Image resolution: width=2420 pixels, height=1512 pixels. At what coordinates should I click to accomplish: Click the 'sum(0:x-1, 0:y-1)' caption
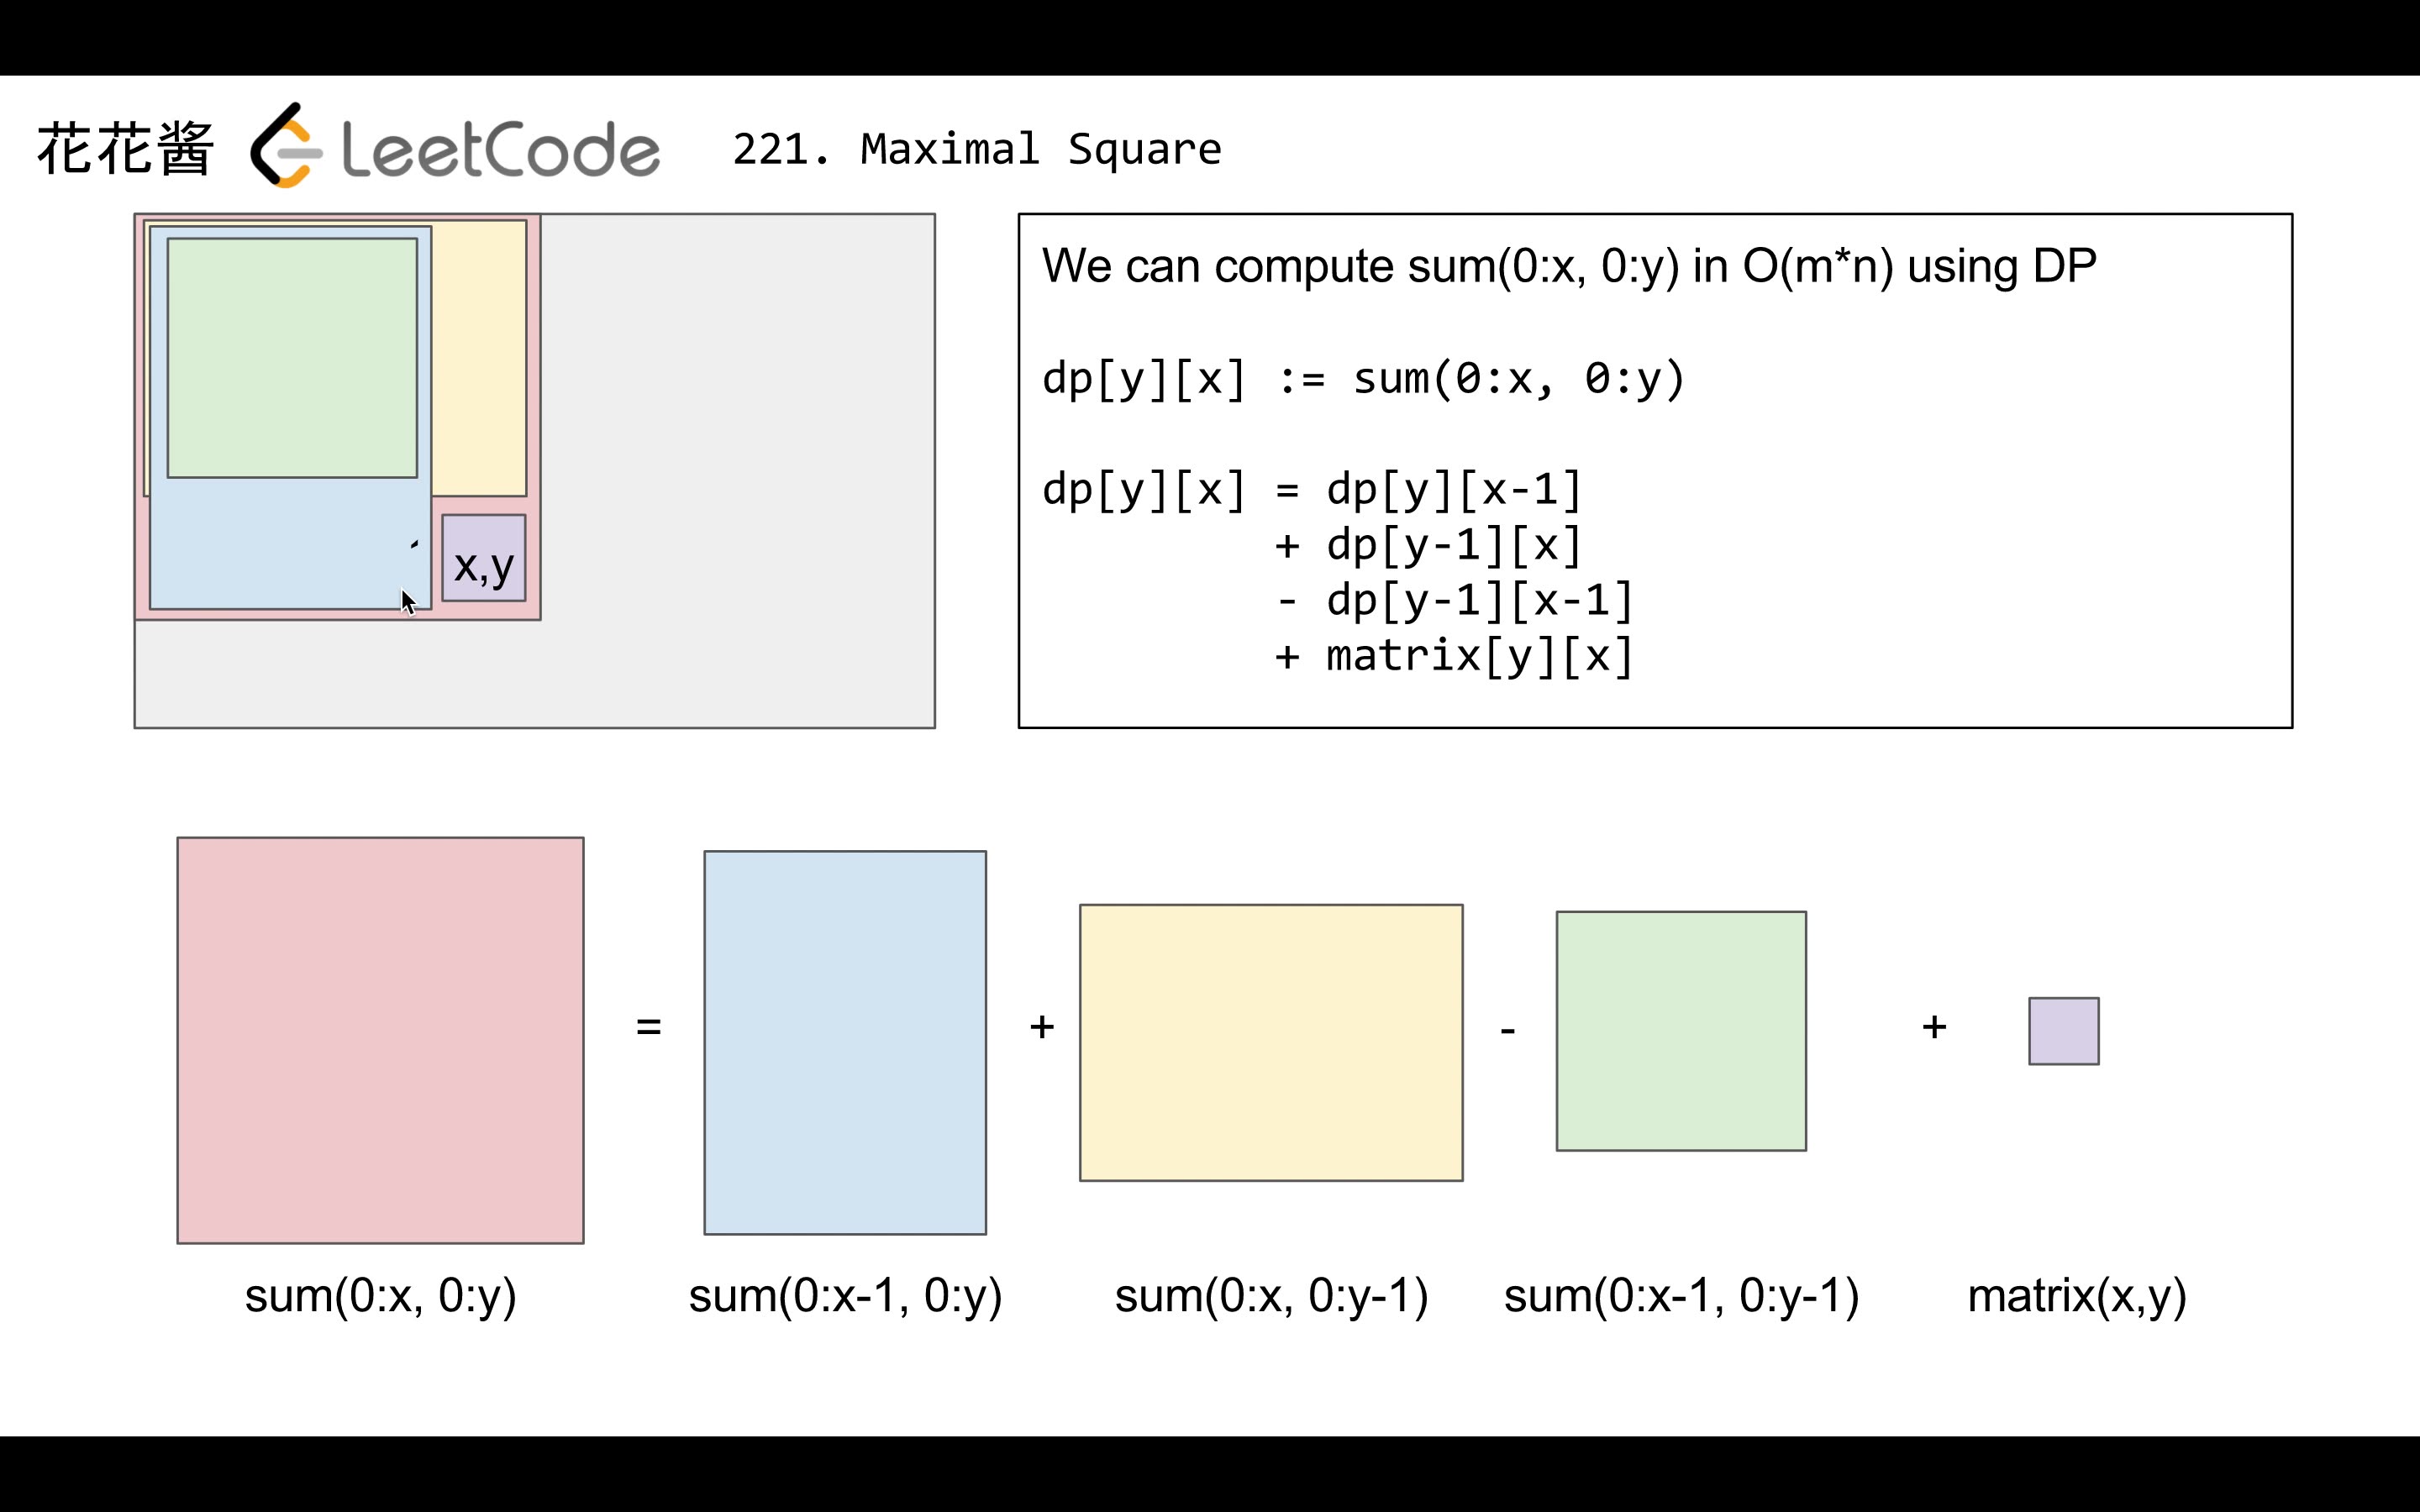point(1681,1296)
